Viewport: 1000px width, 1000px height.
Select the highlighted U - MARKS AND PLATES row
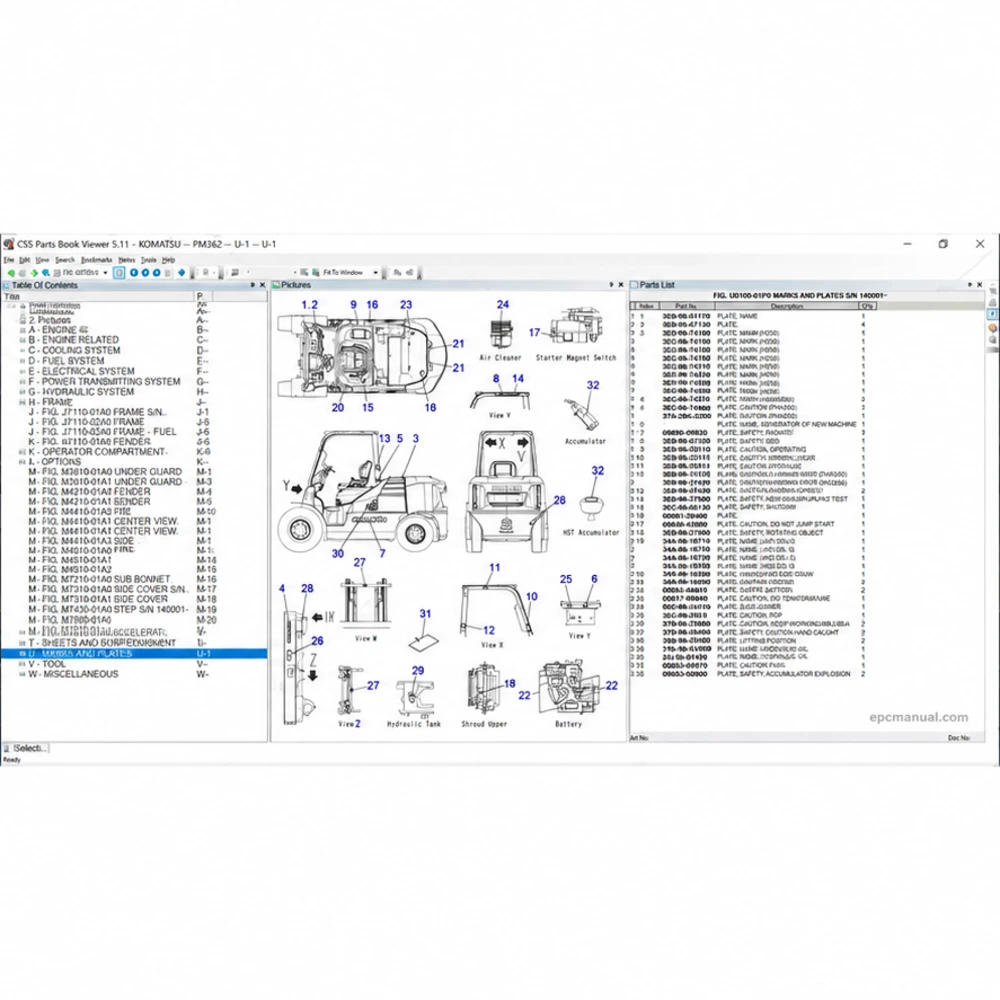click(134, 654)
